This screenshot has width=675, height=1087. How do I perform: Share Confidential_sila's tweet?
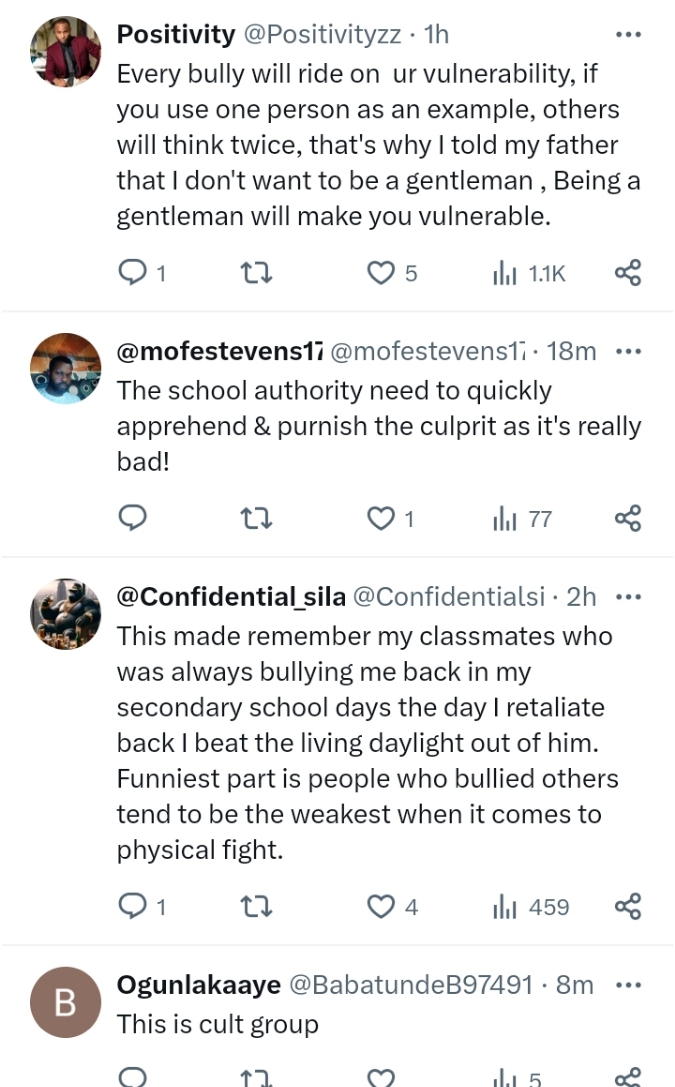pyautogui.click(x=627, y=907)
